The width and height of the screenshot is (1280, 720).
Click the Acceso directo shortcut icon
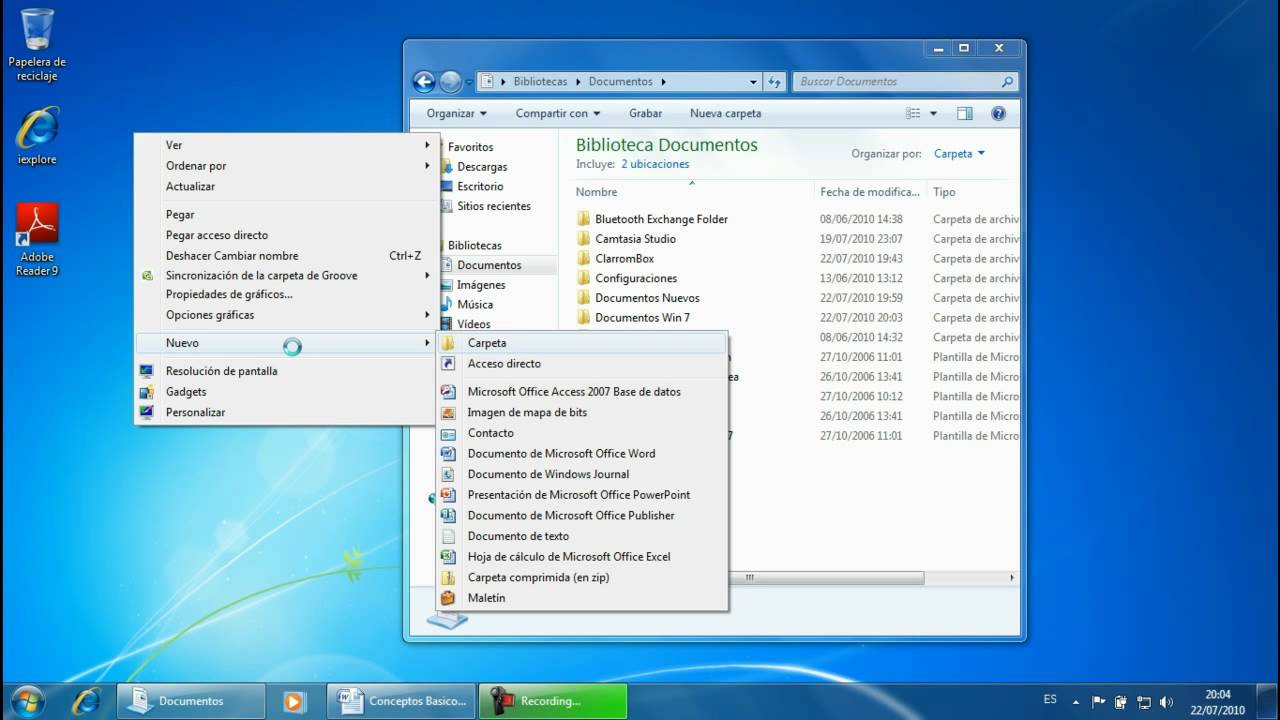point(449,364)
